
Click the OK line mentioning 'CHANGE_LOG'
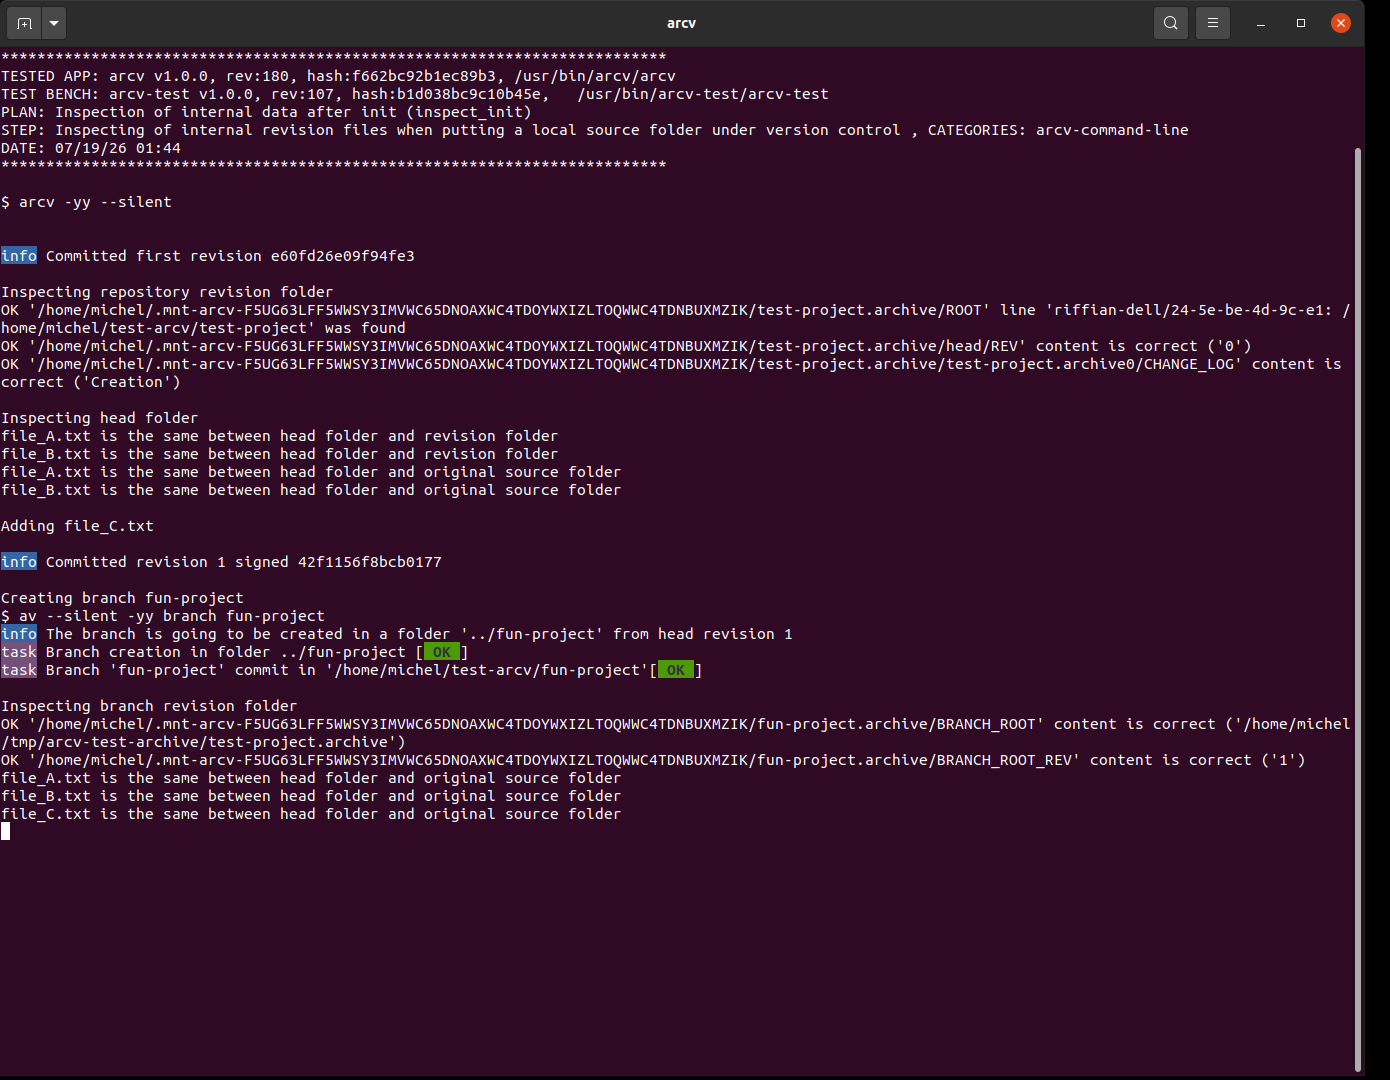point(671,373)
